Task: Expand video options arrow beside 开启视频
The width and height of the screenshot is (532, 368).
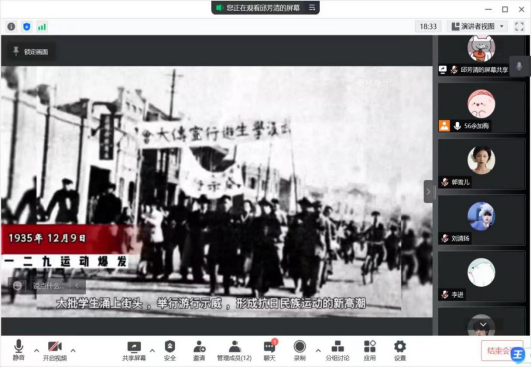Action: coord(73,350)
